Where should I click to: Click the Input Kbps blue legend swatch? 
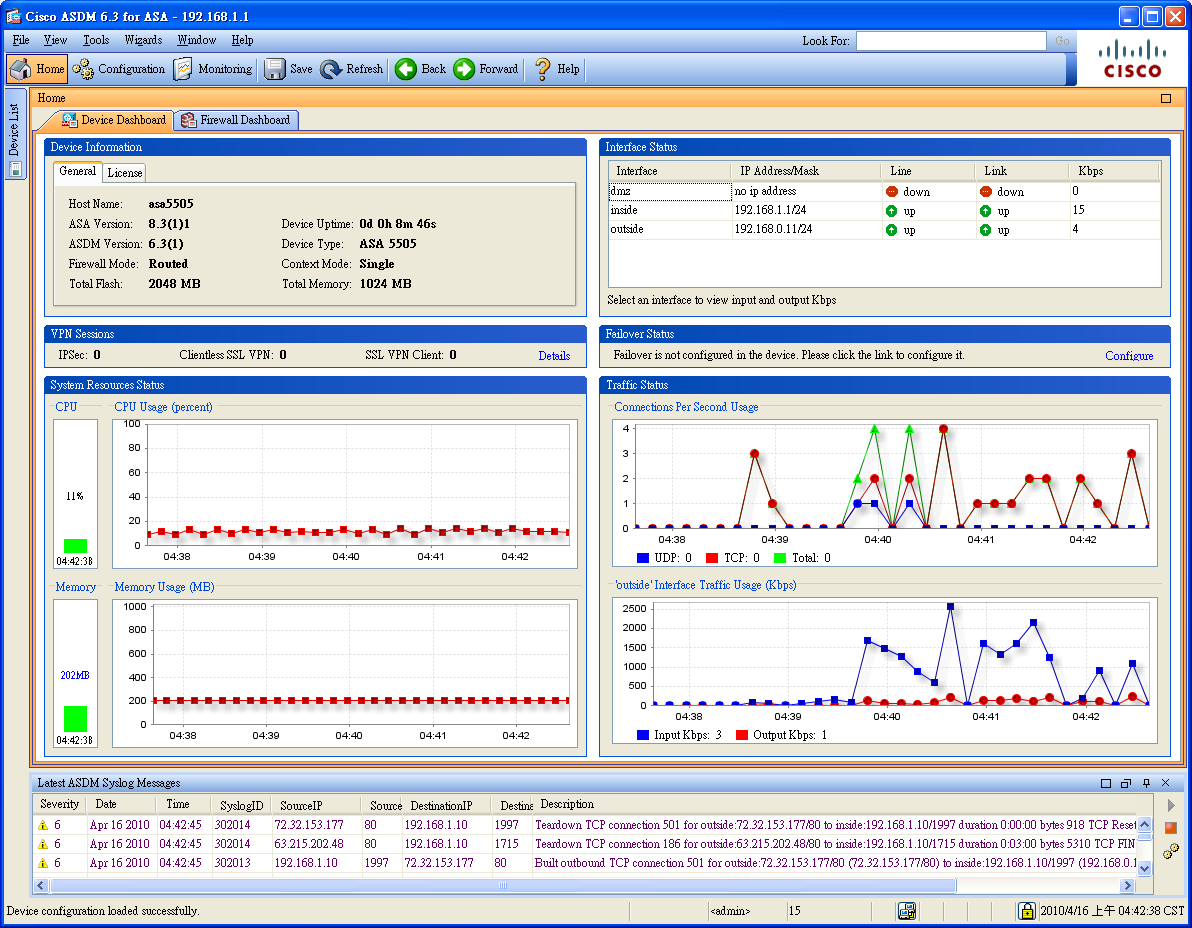tap(643, 735)
